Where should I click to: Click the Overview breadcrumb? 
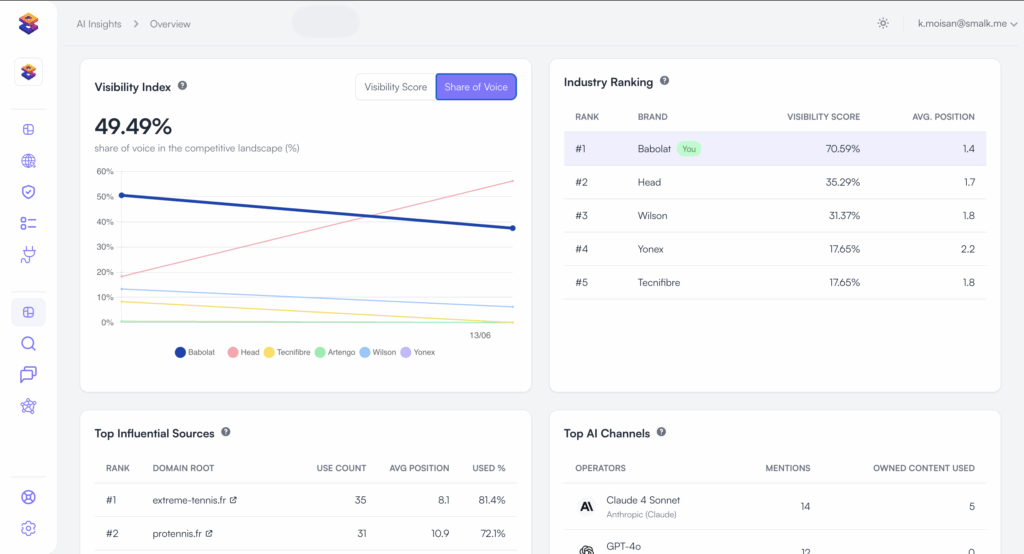tap(170, 24)
